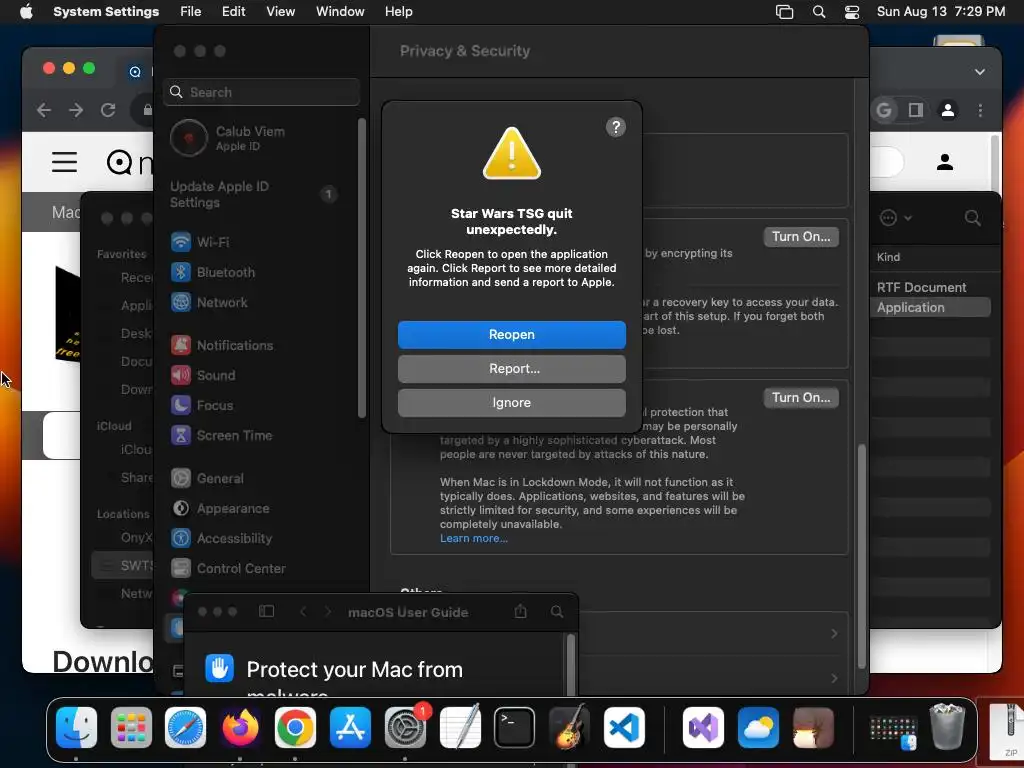Open help via the question mark button
Image resolution: width=1024 pixels, height=768 pixels.
click(x=615, y=127)
